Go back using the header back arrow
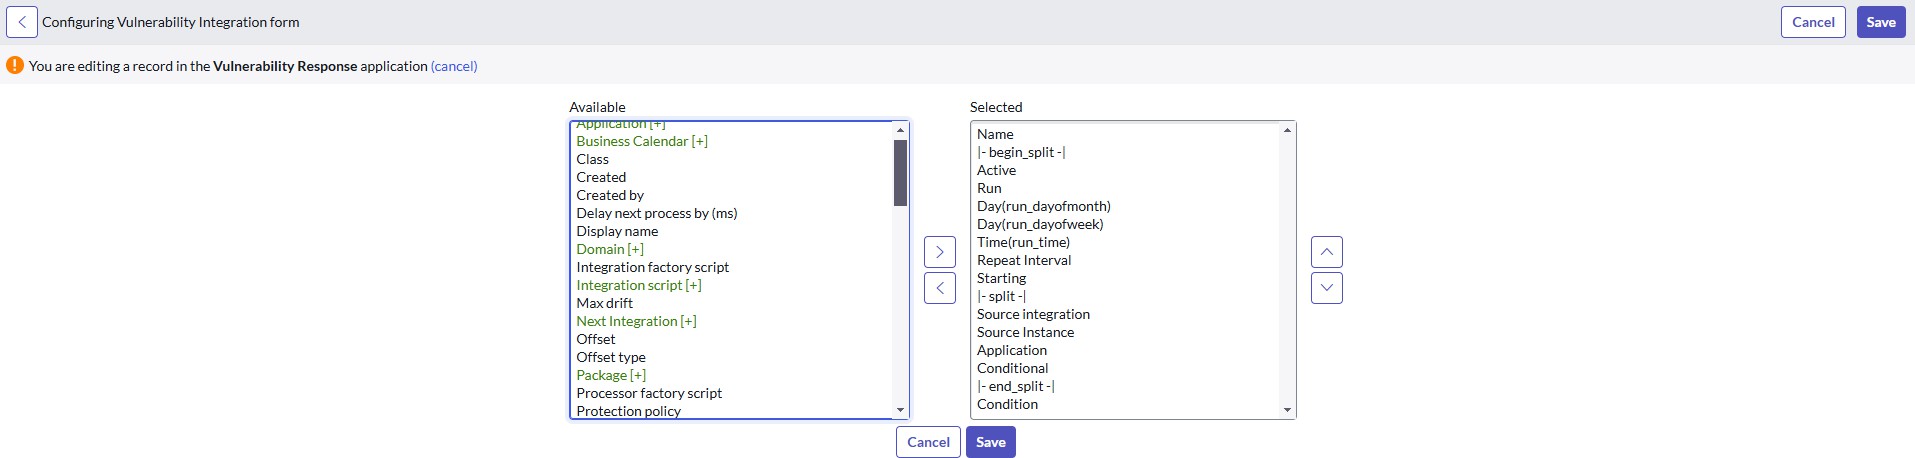 22,22
